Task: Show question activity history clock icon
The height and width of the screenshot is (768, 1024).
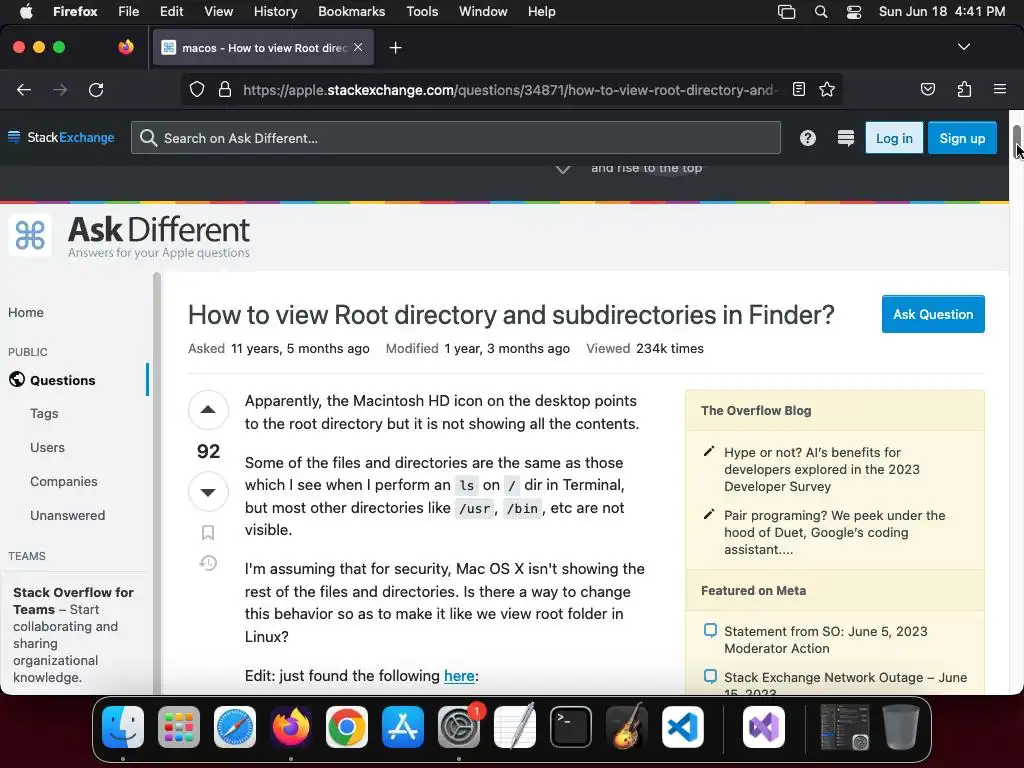Action: click(x=208, y=563)
